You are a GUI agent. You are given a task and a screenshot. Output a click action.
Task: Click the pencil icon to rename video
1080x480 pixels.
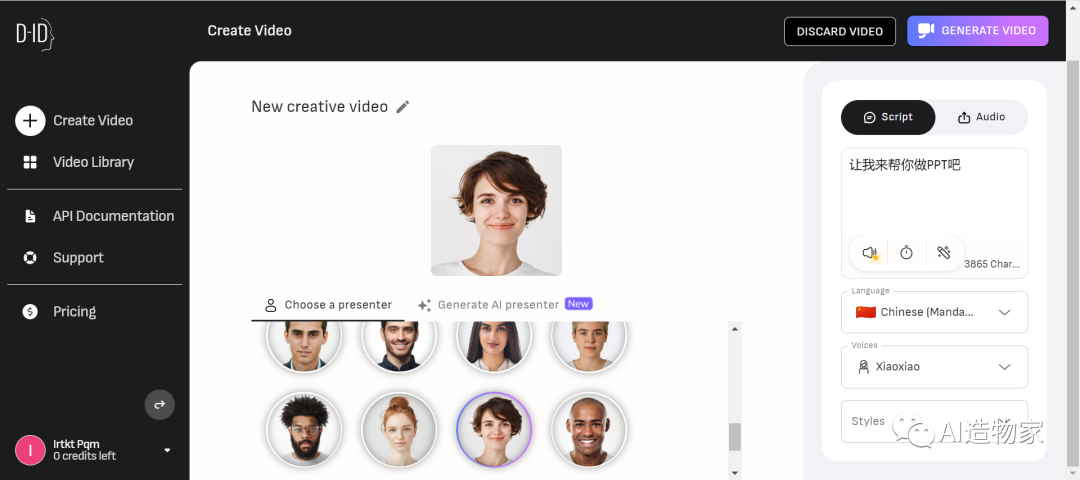[403, 107]
